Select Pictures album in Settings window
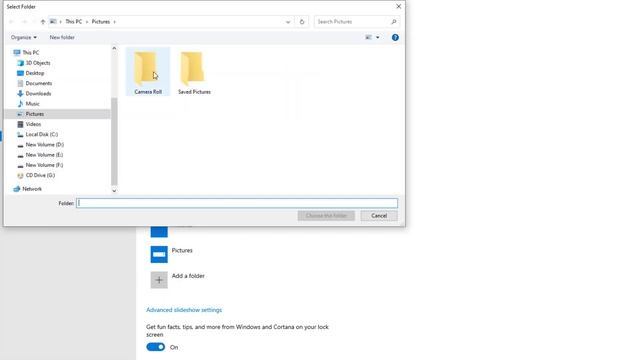The width and height of the screenshot is (640, 360). tap(171, 254)
